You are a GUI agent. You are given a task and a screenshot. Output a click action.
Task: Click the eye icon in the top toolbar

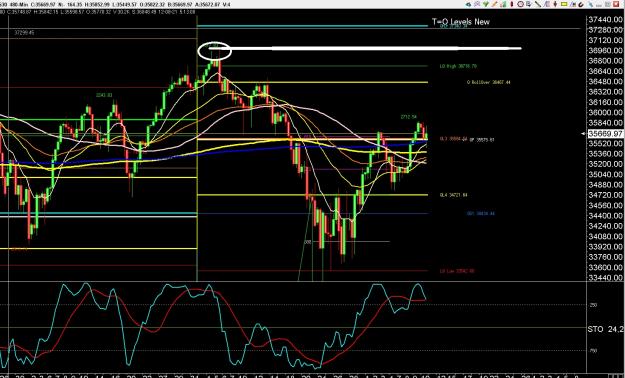pyautogui.click(x=469, y=4)
